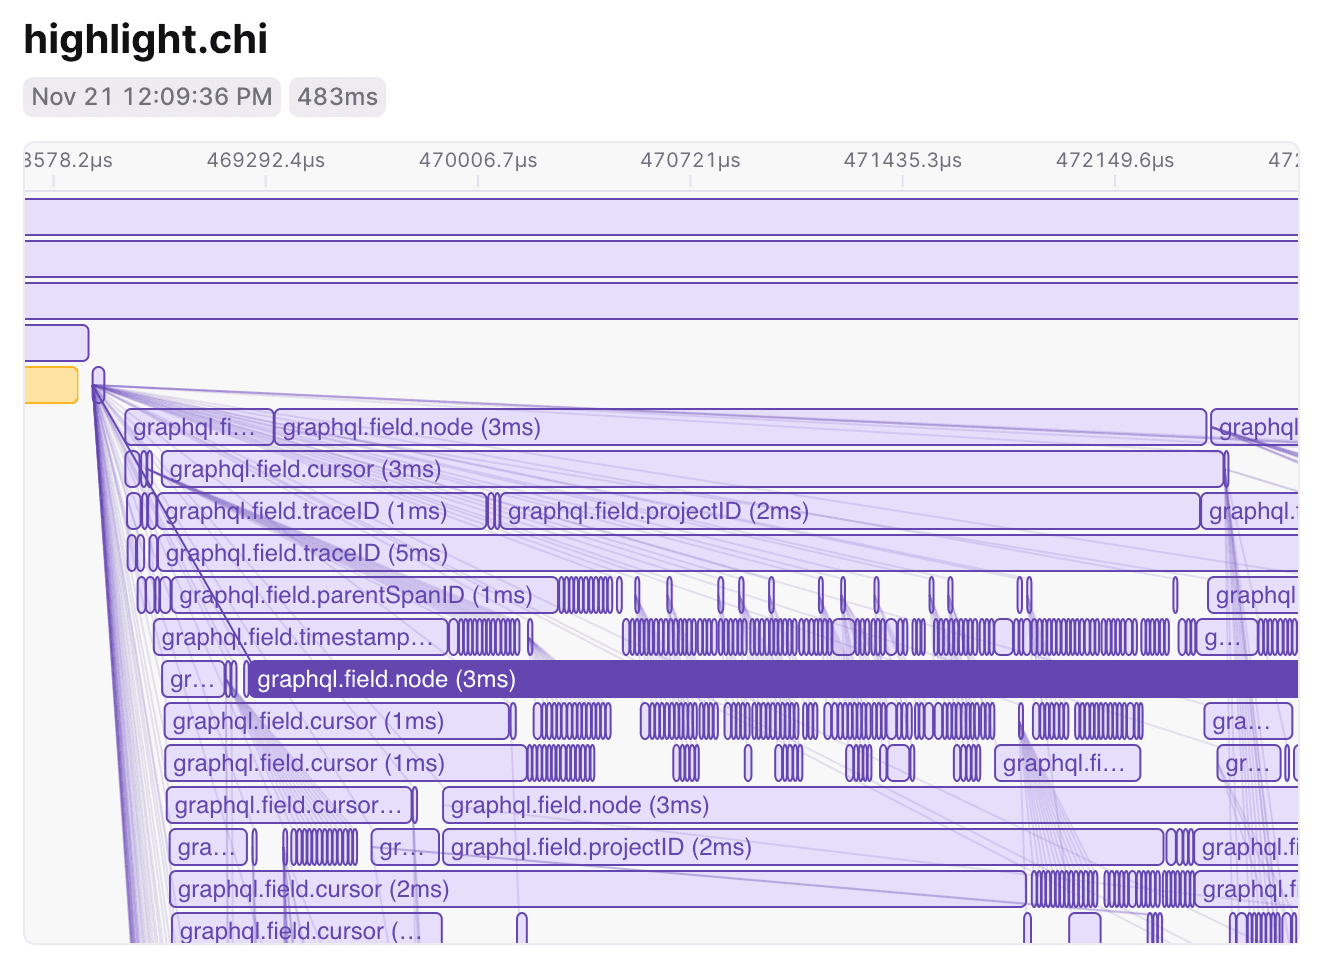Select the 472149.6µs timeline marker
Viewport: 1326px width, 972px height.
(1115, 161)
